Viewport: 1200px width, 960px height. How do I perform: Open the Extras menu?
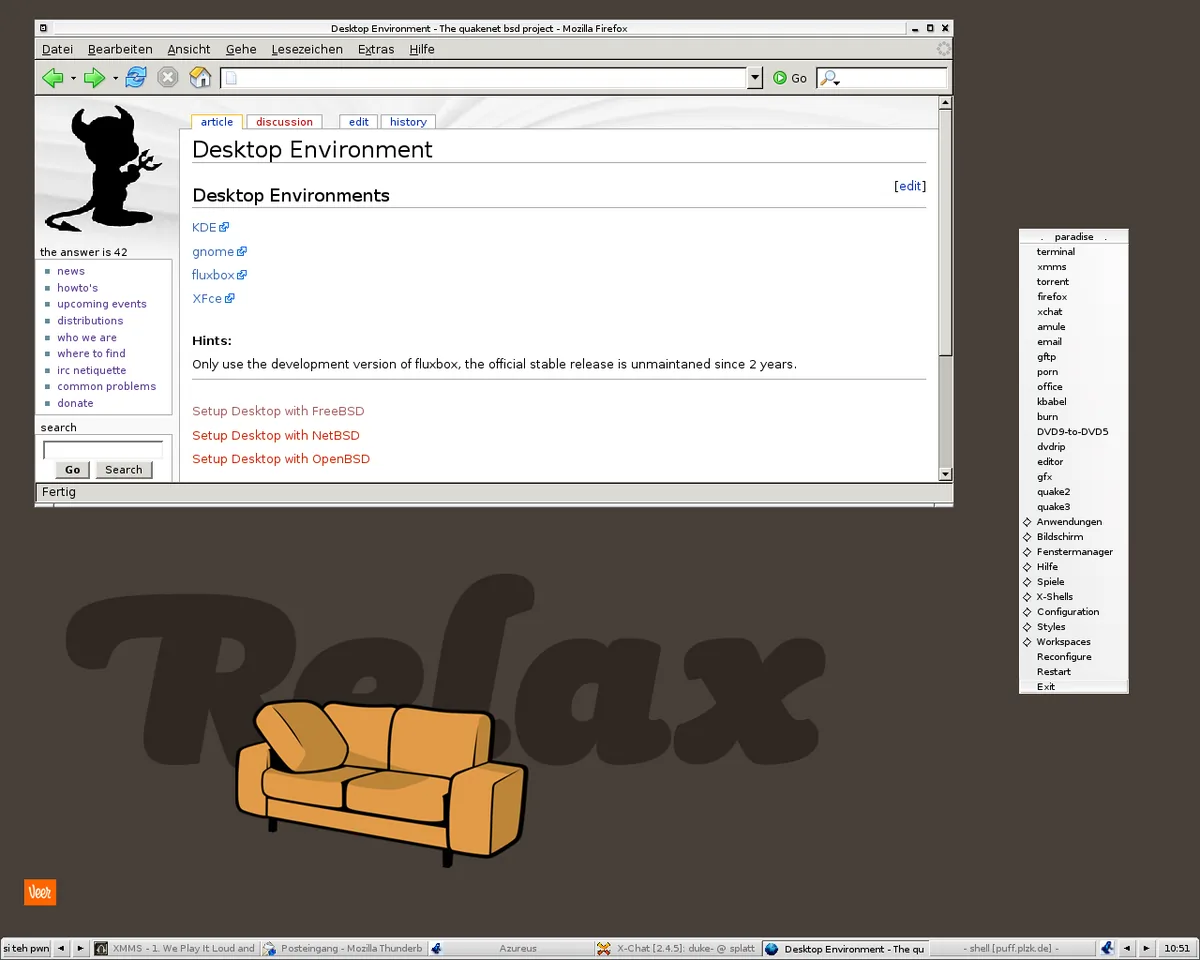point(376,49)
